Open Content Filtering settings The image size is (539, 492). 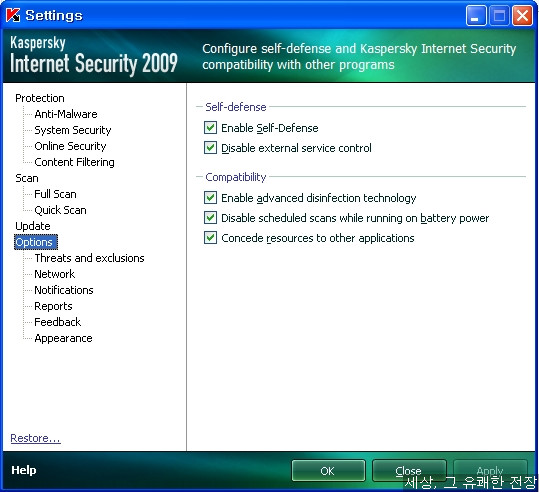pos(74,162)
